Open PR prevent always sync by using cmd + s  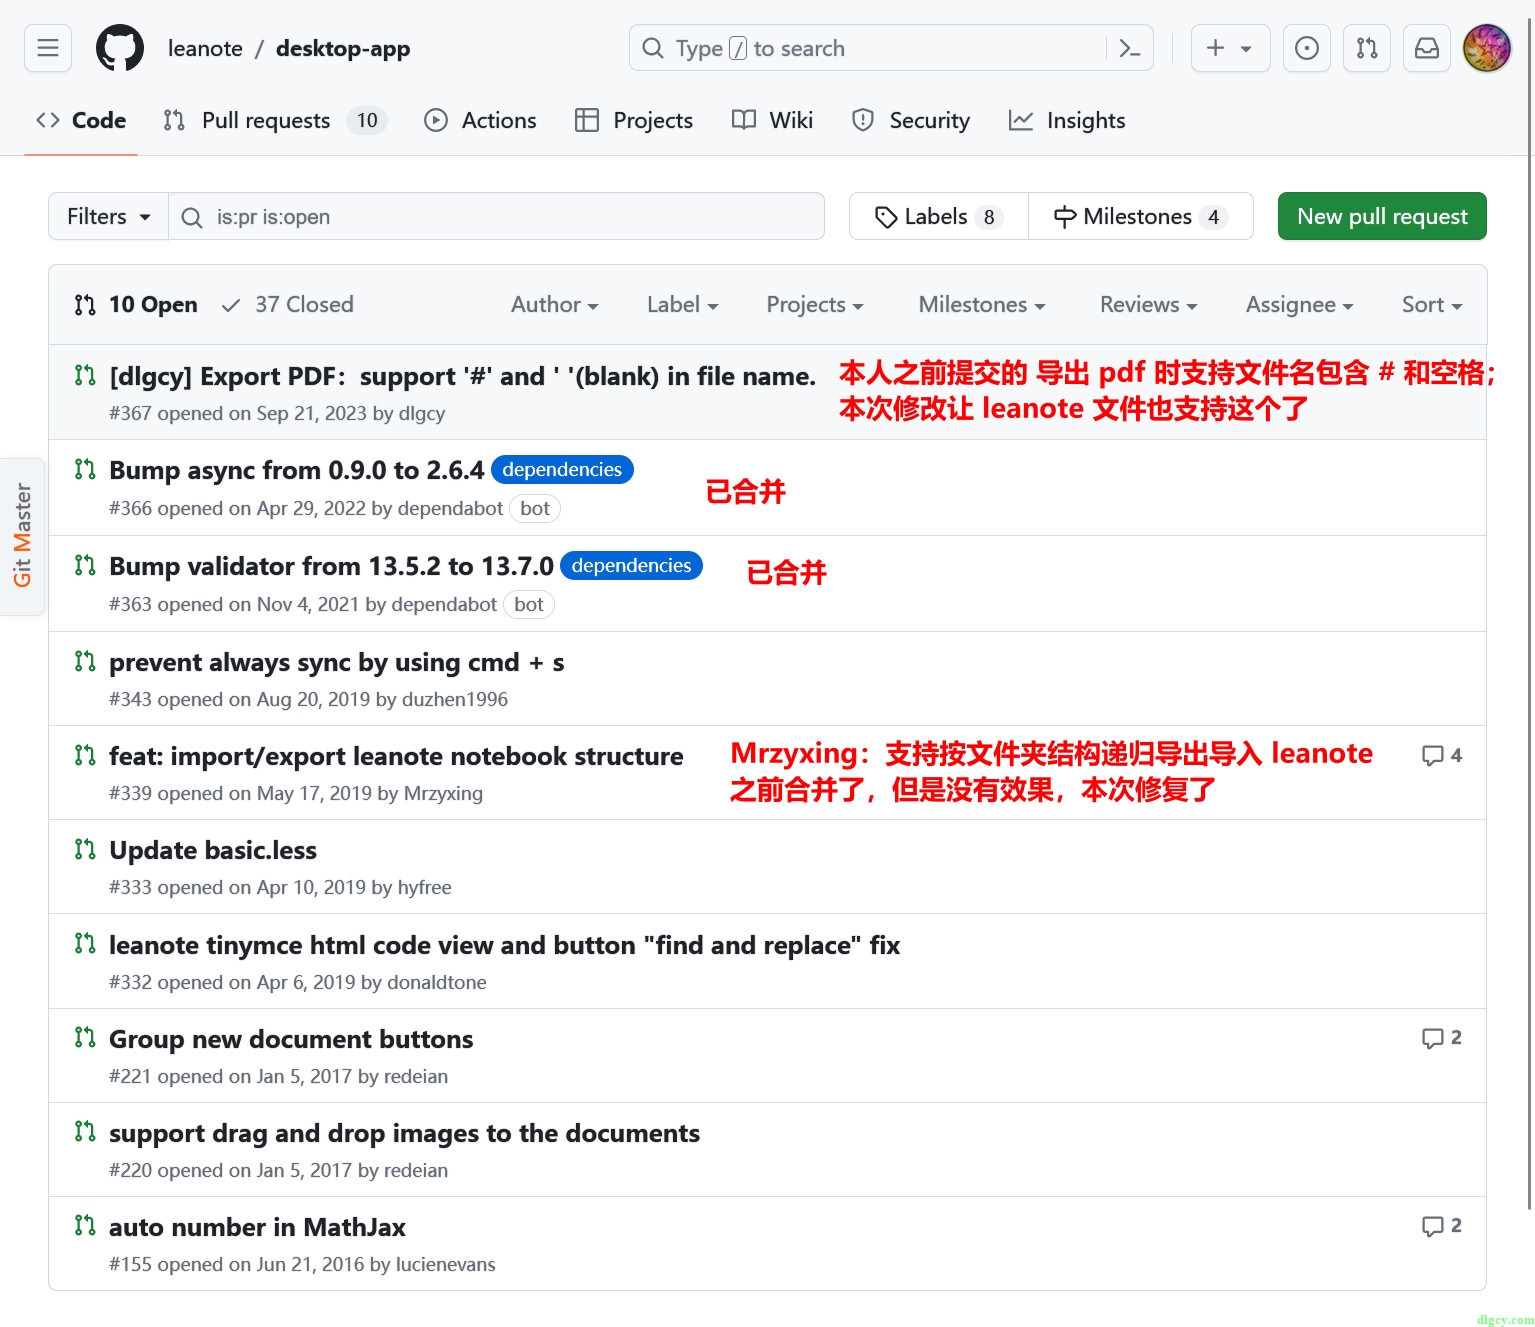click(336, 662)
